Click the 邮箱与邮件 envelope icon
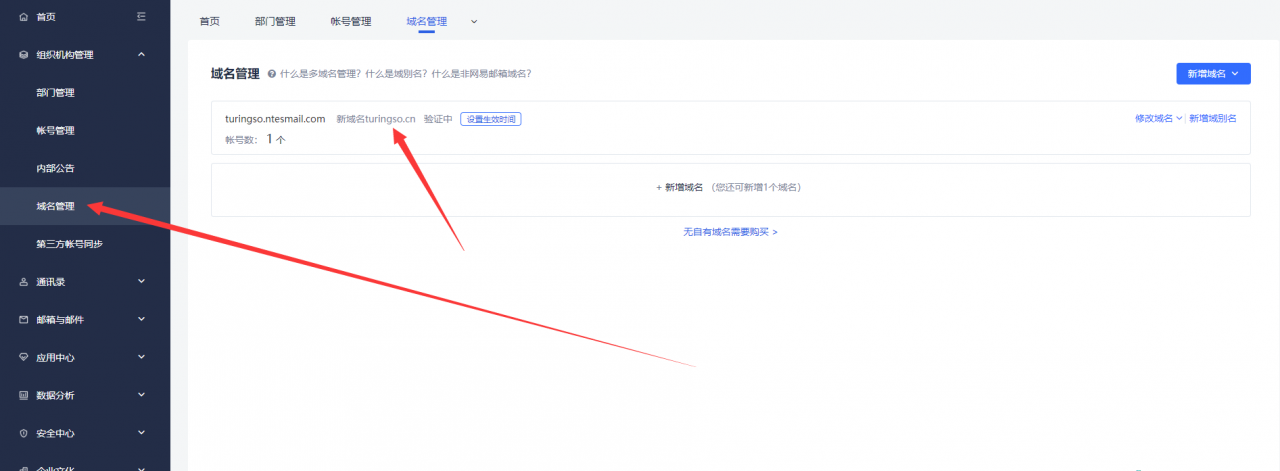 click(24, 320)
